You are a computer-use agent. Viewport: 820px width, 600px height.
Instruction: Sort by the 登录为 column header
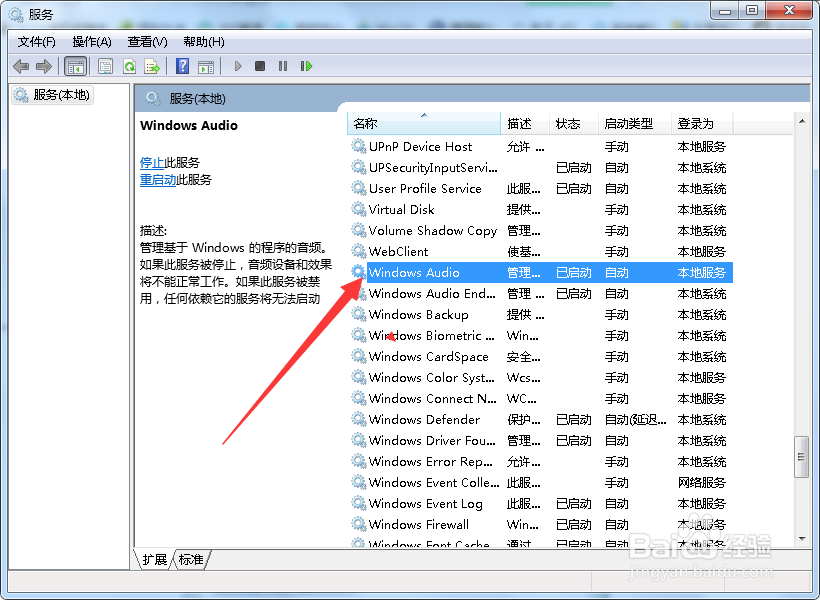[x=702, y=123]
